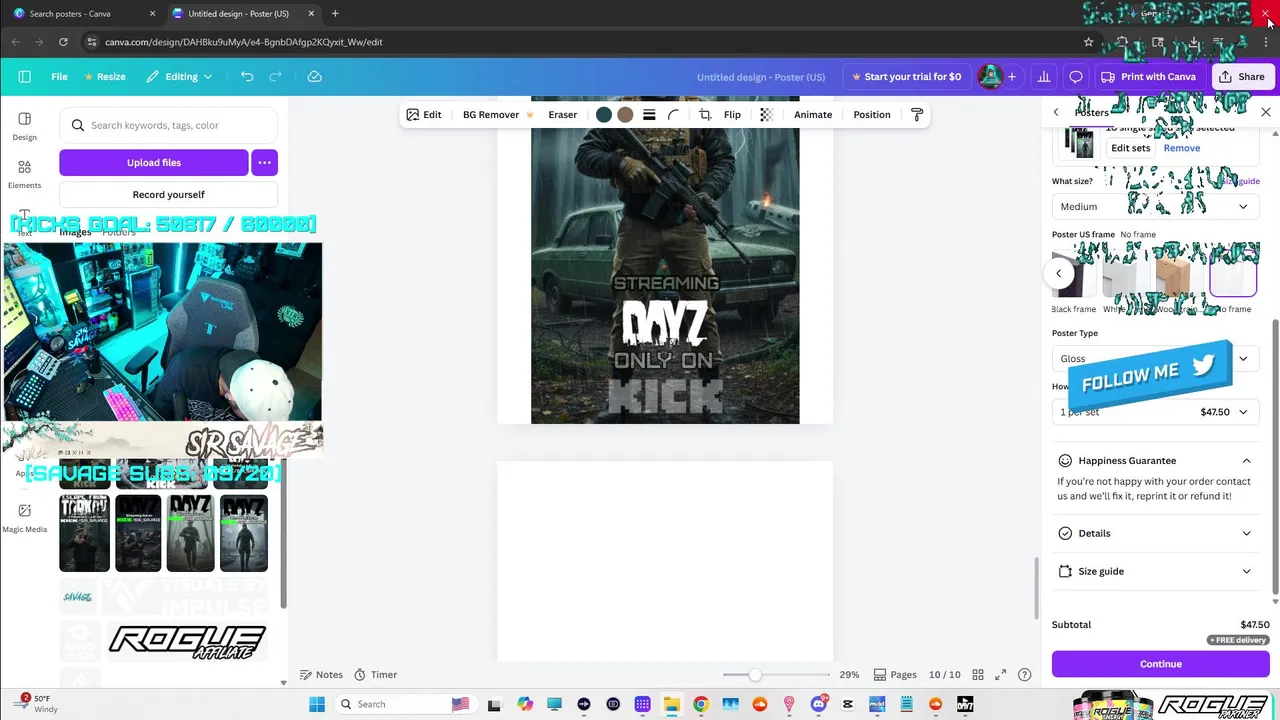Screen dimensions: 1280x720
Task: Click the search keywords input field
Action: pos(168,126)
